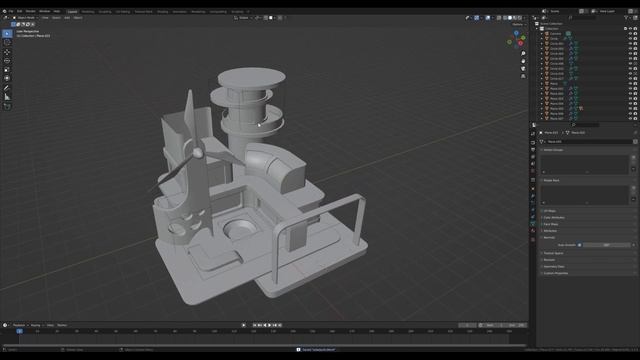Image resolution: width=640 pixels, height=360 pixels.
Task: Click the XYZ navigation gizmo in the viewport
Action: 517,39
